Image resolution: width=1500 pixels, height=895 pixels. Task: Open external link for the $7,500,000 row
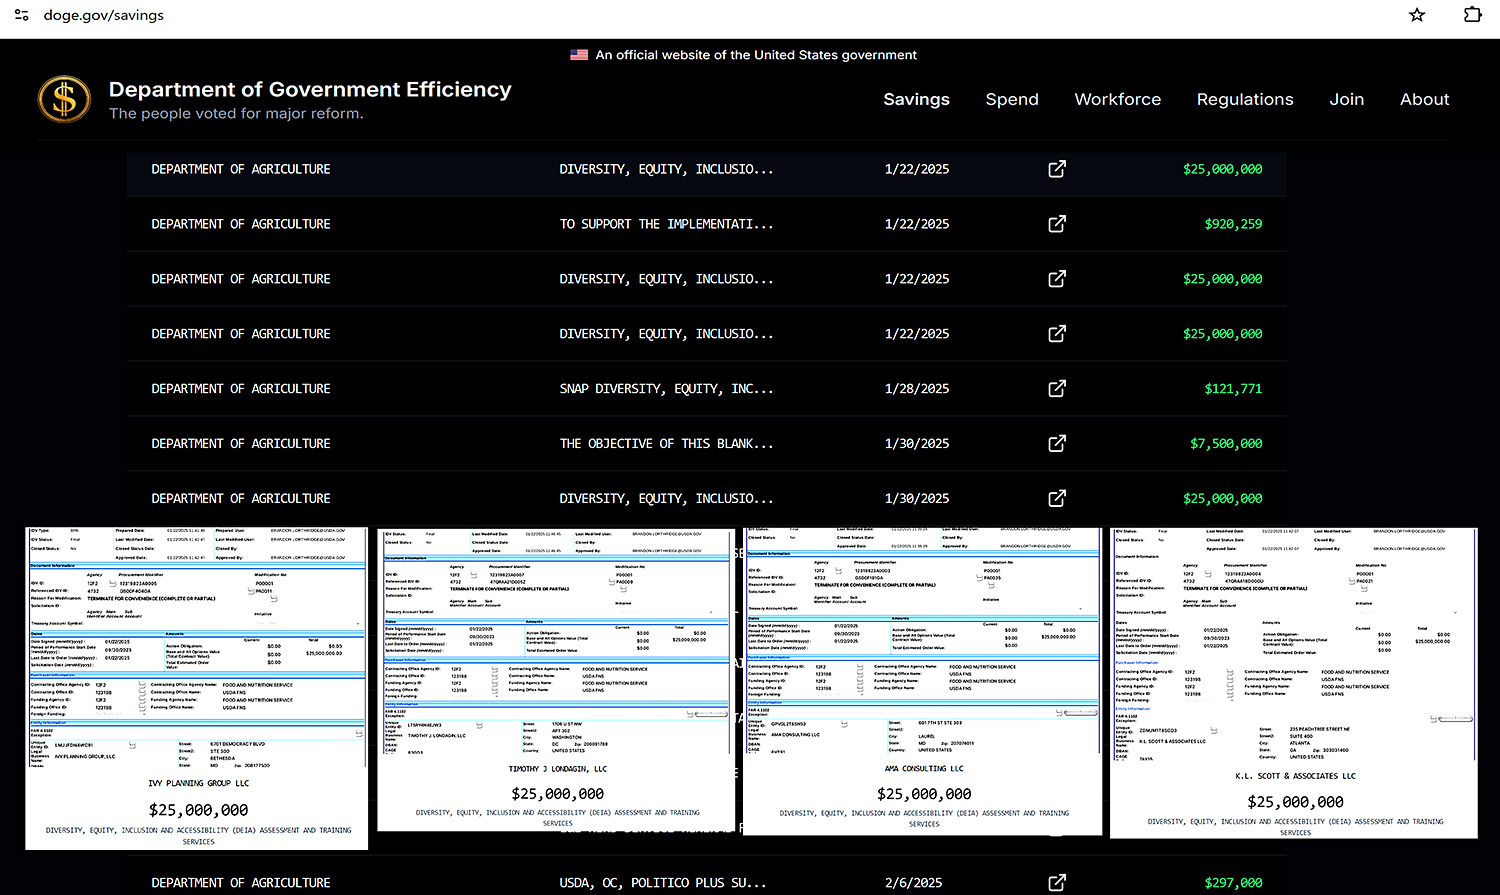pyautogui.click(x=1056, y=444)
